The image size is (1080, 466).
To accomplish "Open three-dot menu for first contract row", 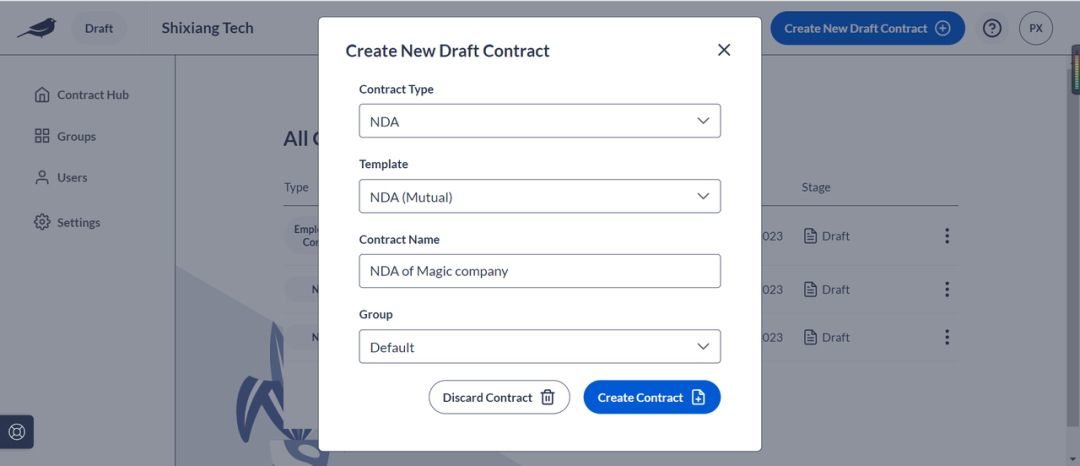I will tap(947, 236).
